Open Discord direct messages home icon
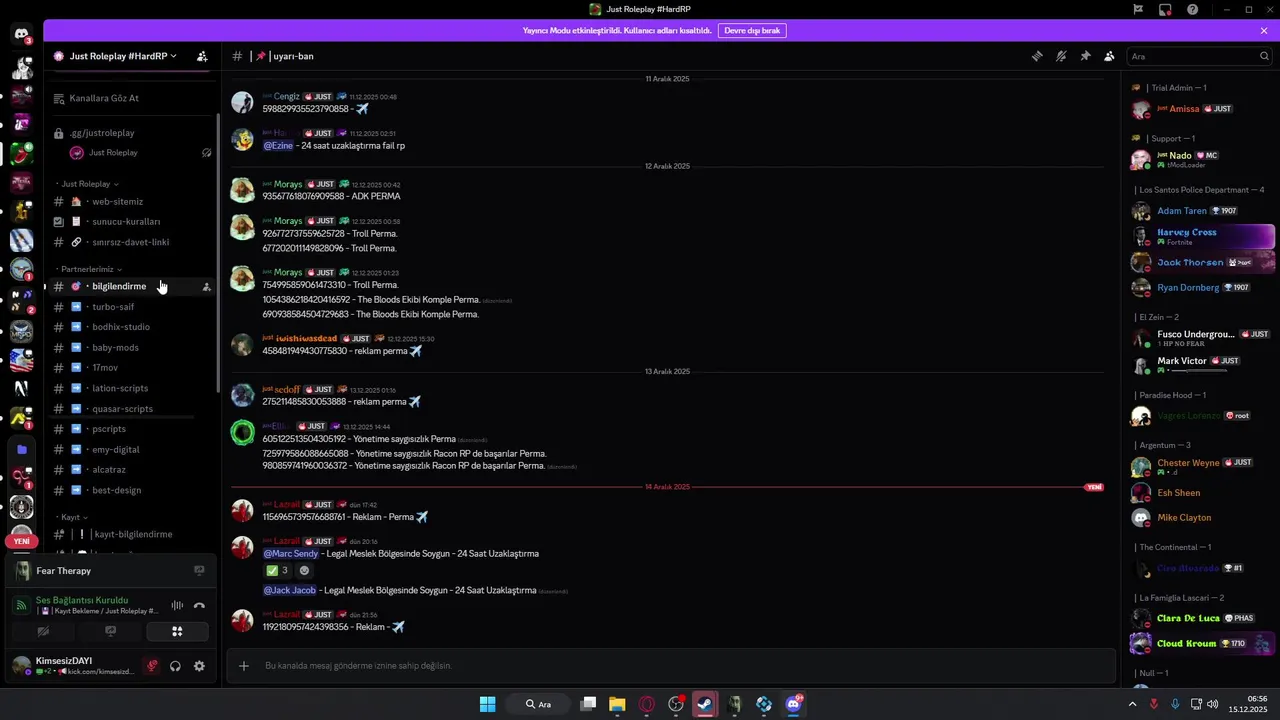Viewport: 1280px width, 720px height. point(21,34)
